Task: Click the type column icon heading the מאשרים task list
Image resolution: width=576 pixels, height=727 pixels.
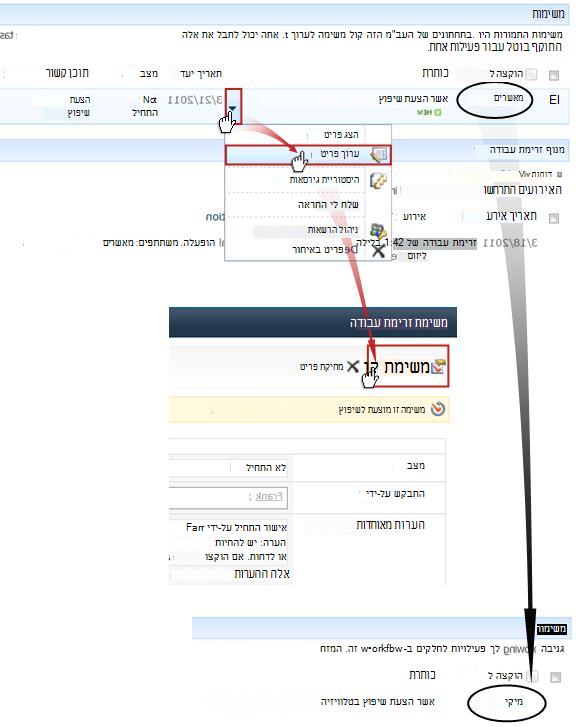Action: (554, 75)
